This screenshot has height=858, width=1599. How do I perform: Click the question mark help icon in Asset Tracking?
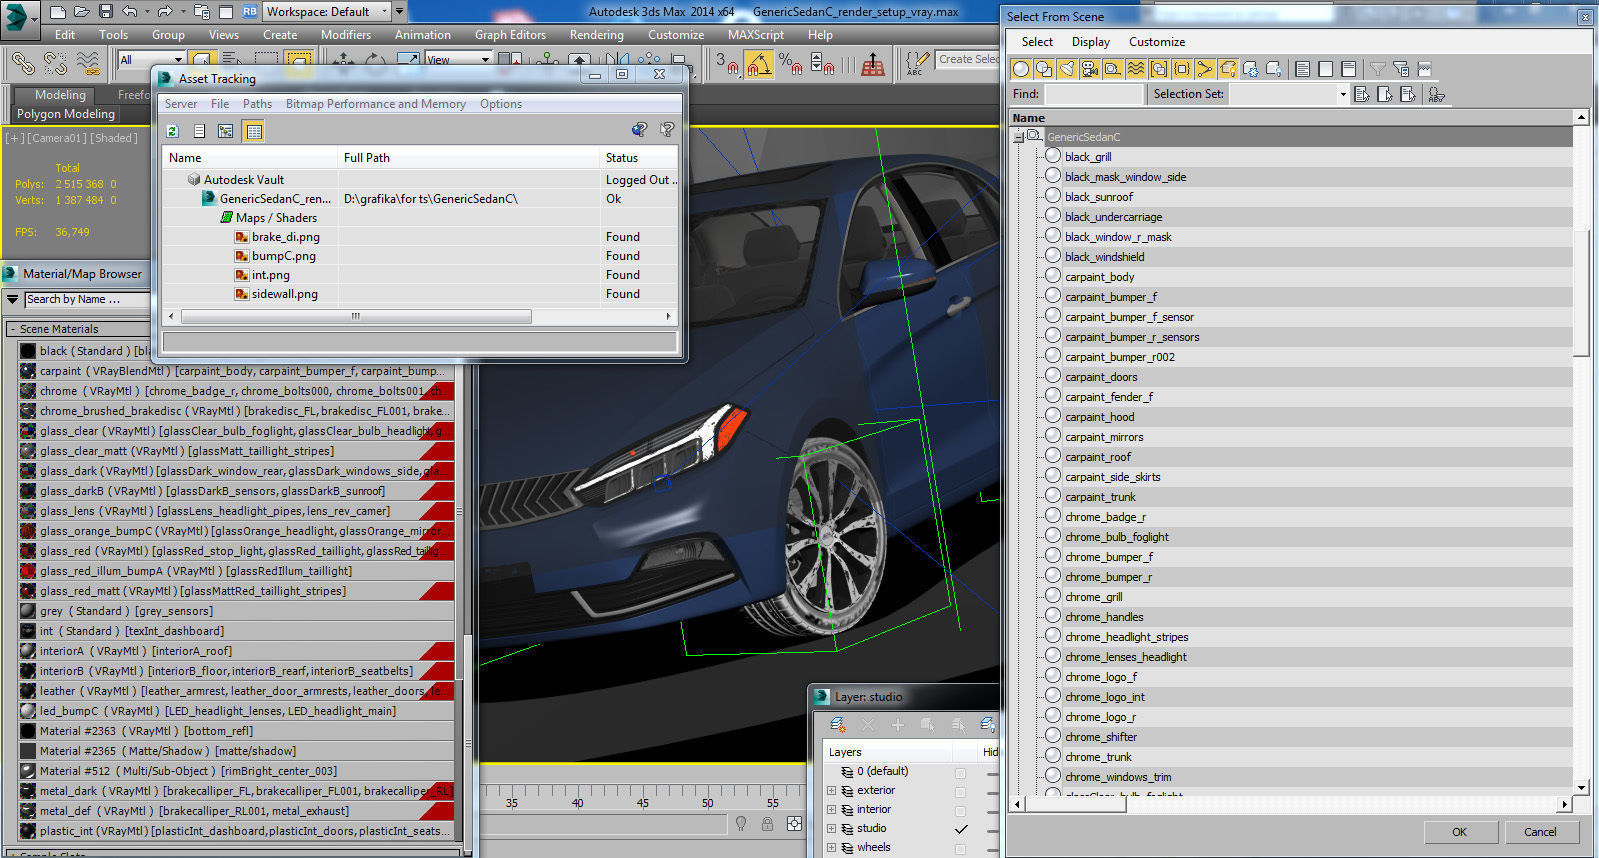pos(667,130)
